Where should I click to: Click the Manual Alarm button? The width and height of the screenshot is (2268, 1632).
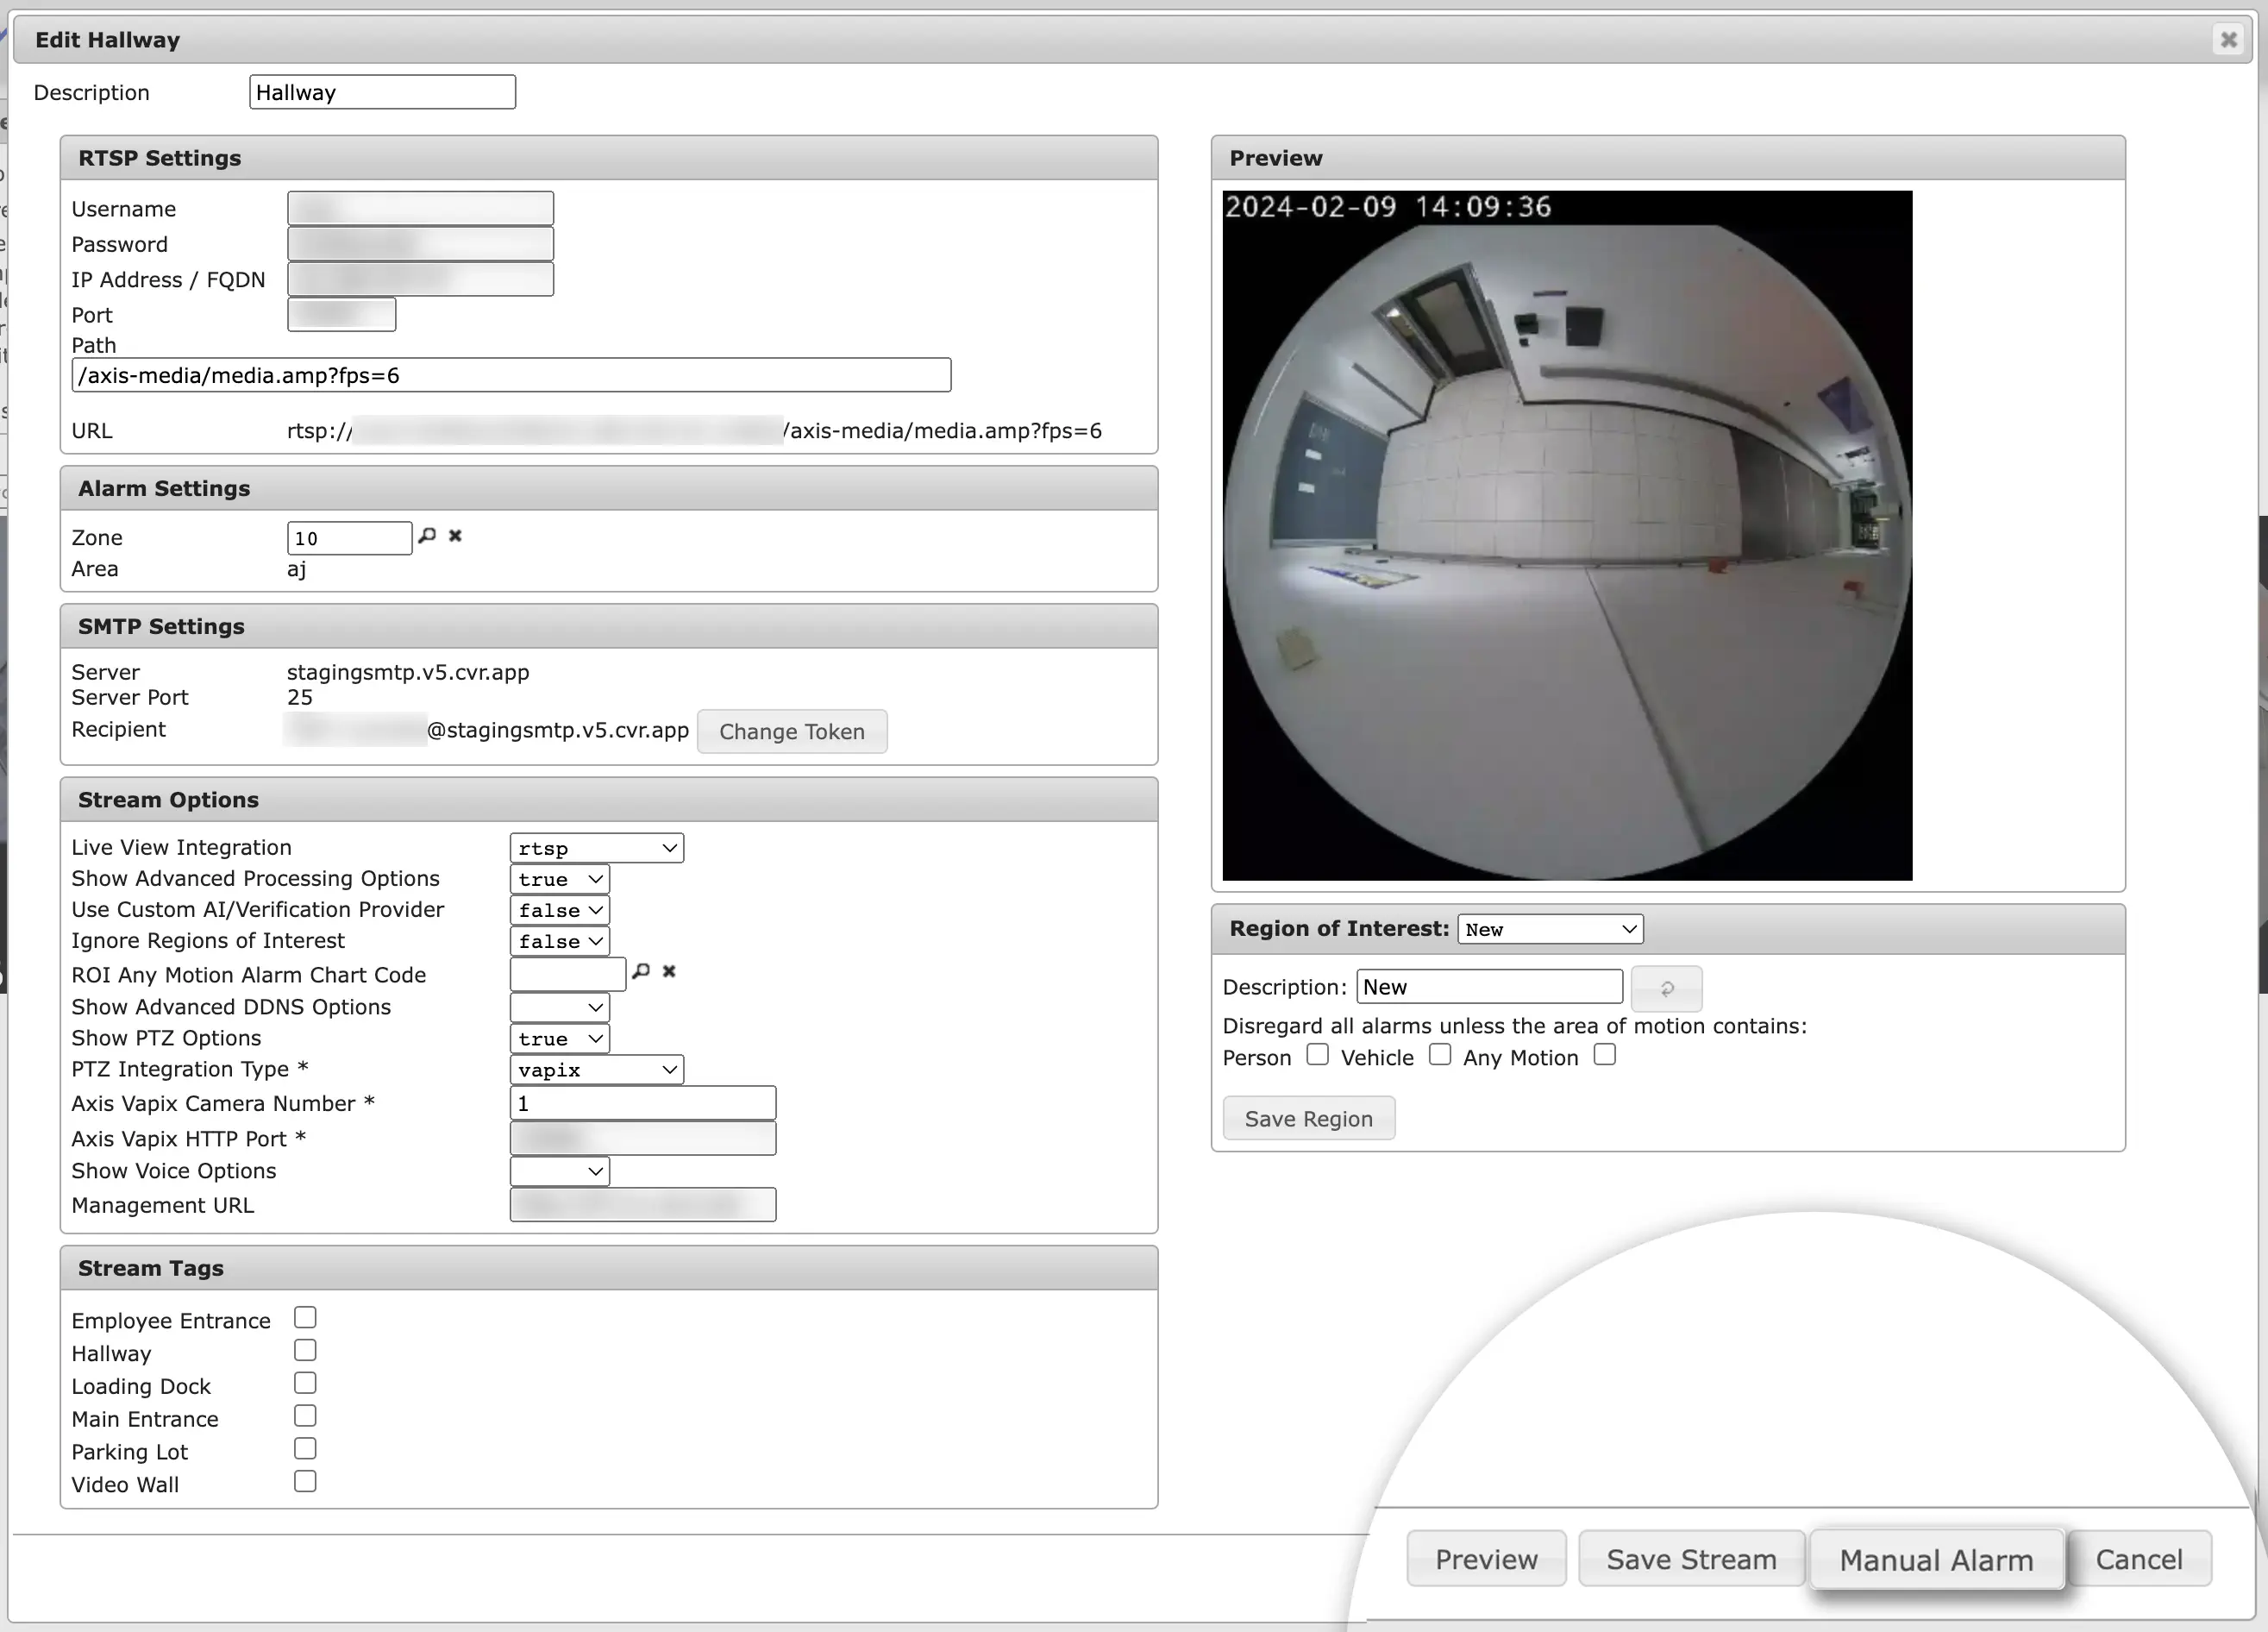[1936, 1560]
